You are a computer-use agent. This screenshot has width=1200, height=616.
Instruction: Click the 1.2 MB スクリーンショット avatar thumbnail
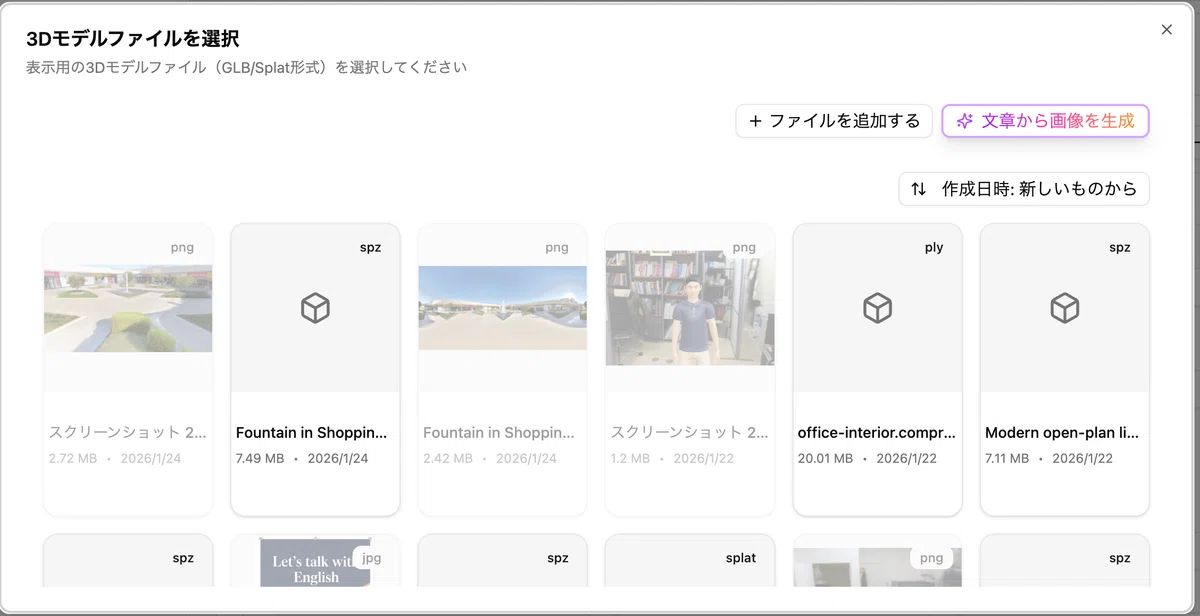coord(690,308)
